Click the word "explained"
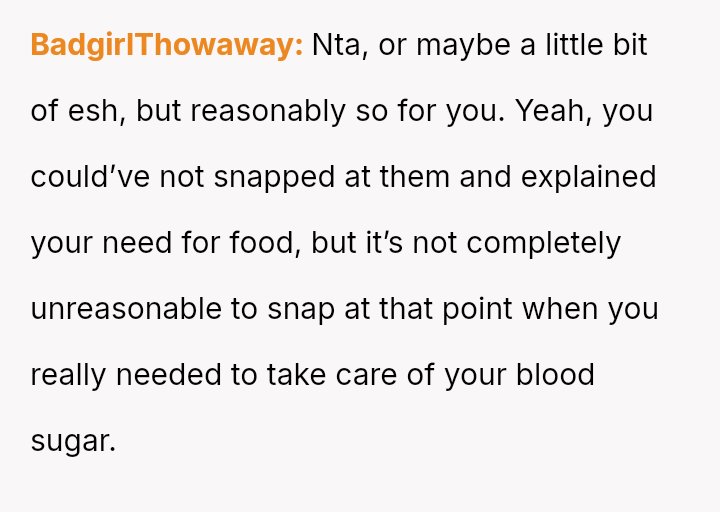Viewport: 720px width, 512px height. point(589,178)
